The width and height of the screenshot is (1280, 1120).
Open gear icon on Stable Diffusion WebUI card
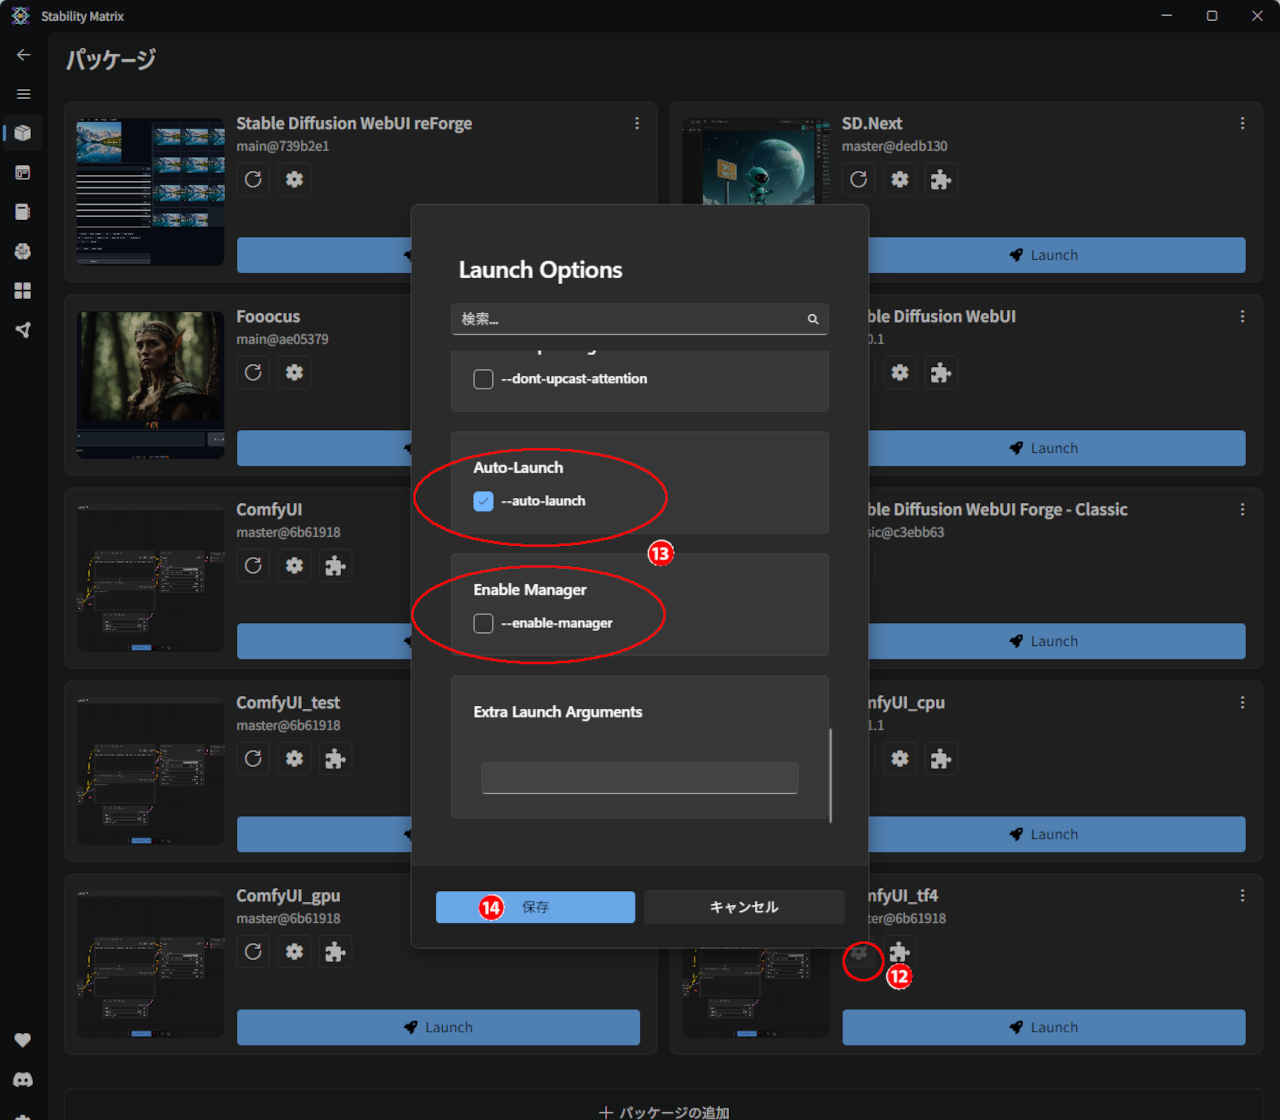click(900, 372)
